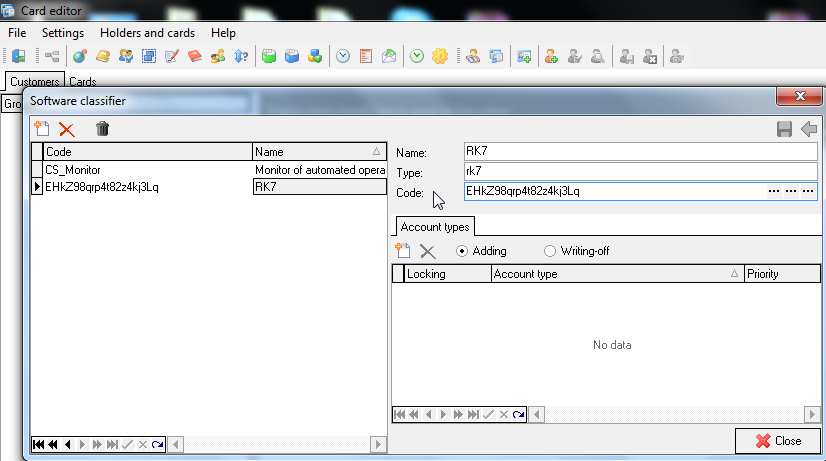Viewport: 826px width, 461px height.
Task: Select the CS_Monitor row
Action: pyautogui.click(x=209, y=170)
